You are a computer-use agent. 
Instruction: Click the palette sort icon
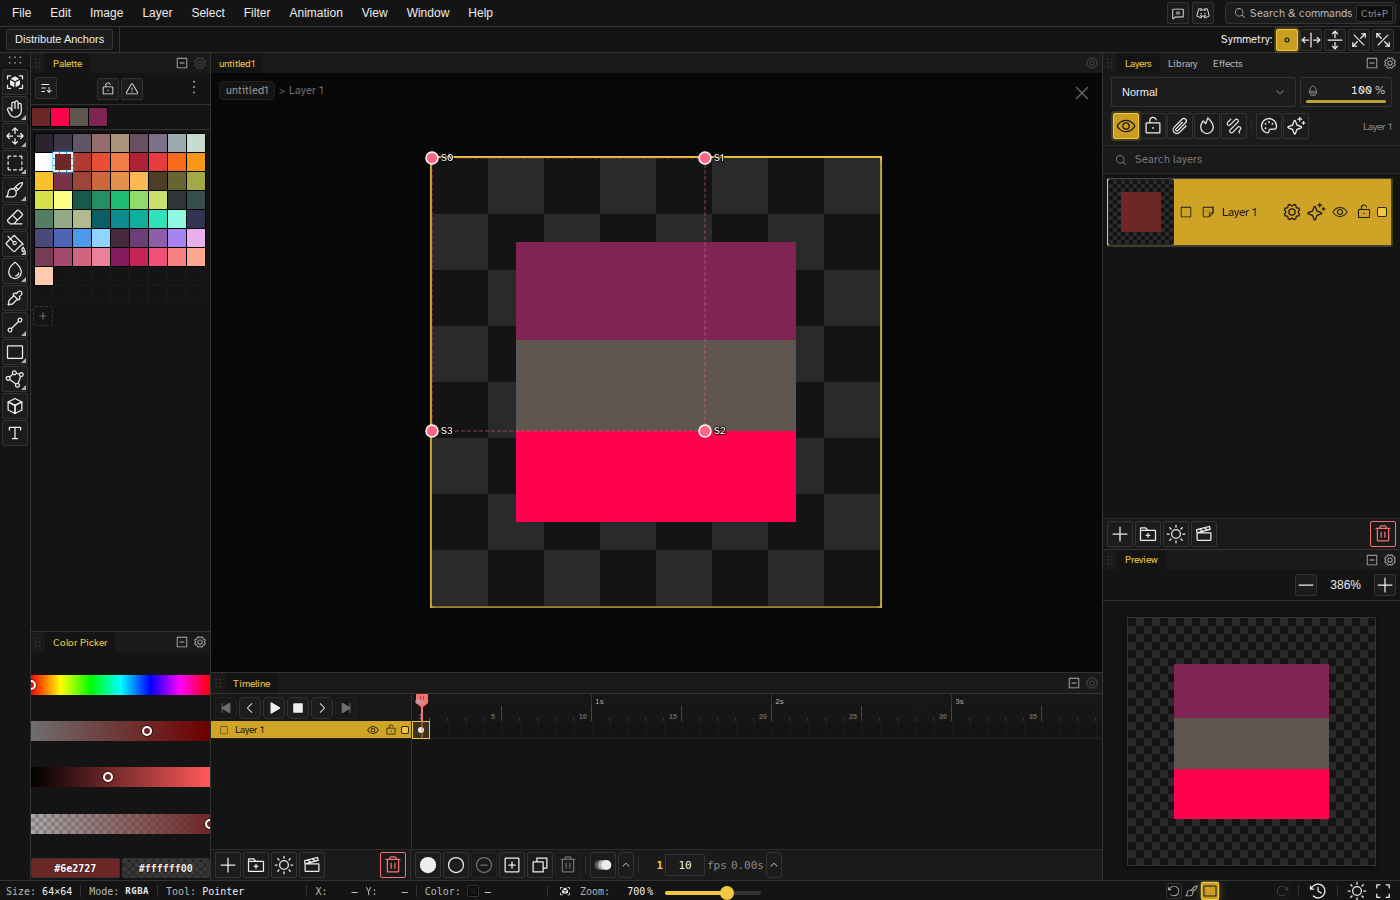pos(46,89)
